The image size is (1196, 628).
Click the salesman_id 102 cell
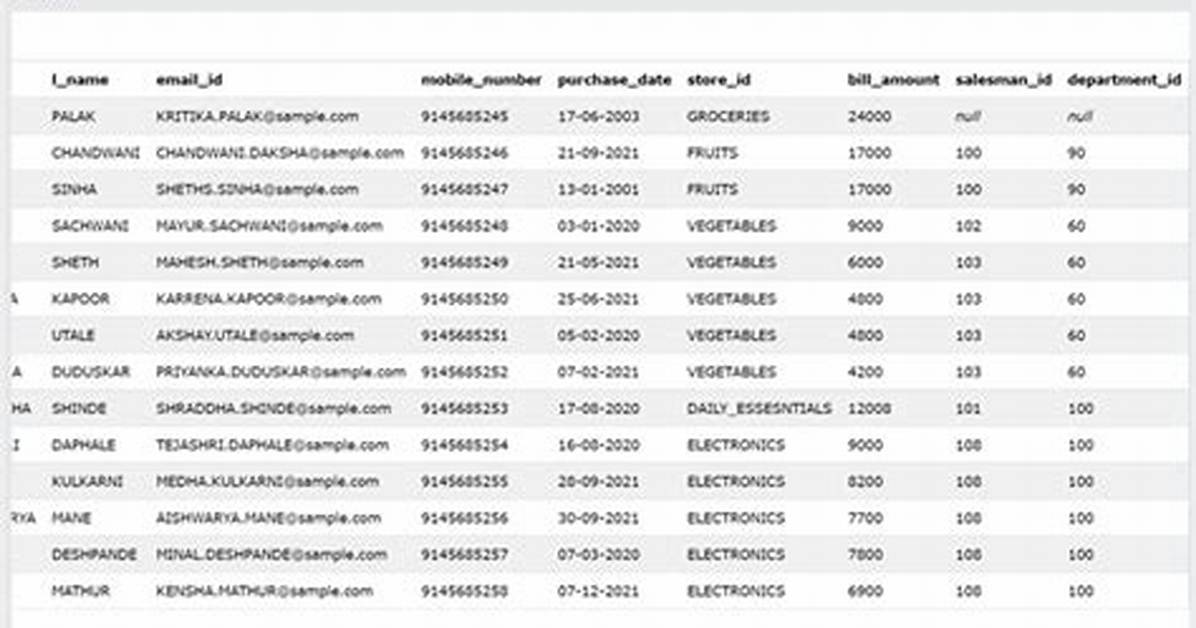968,227
